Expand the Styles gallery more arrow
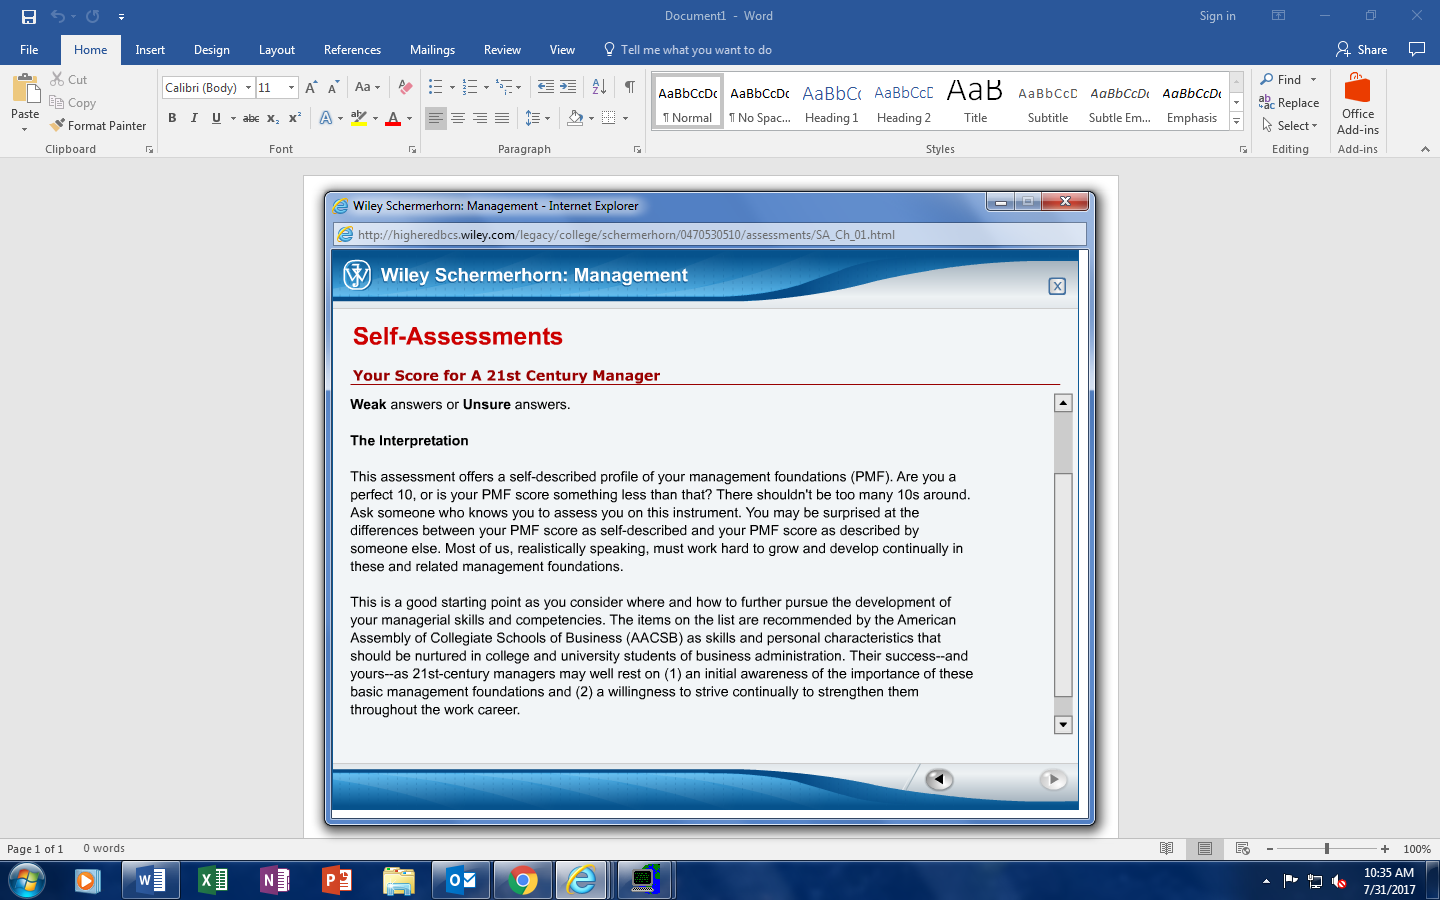Viewport: 1440px width, 900px height. pyautogui.click(x=1236, y=121)
